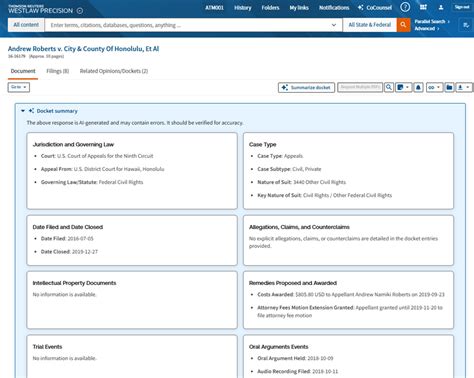Open the Westlaw Precision product switcher arrow

[x=80, y=11]
